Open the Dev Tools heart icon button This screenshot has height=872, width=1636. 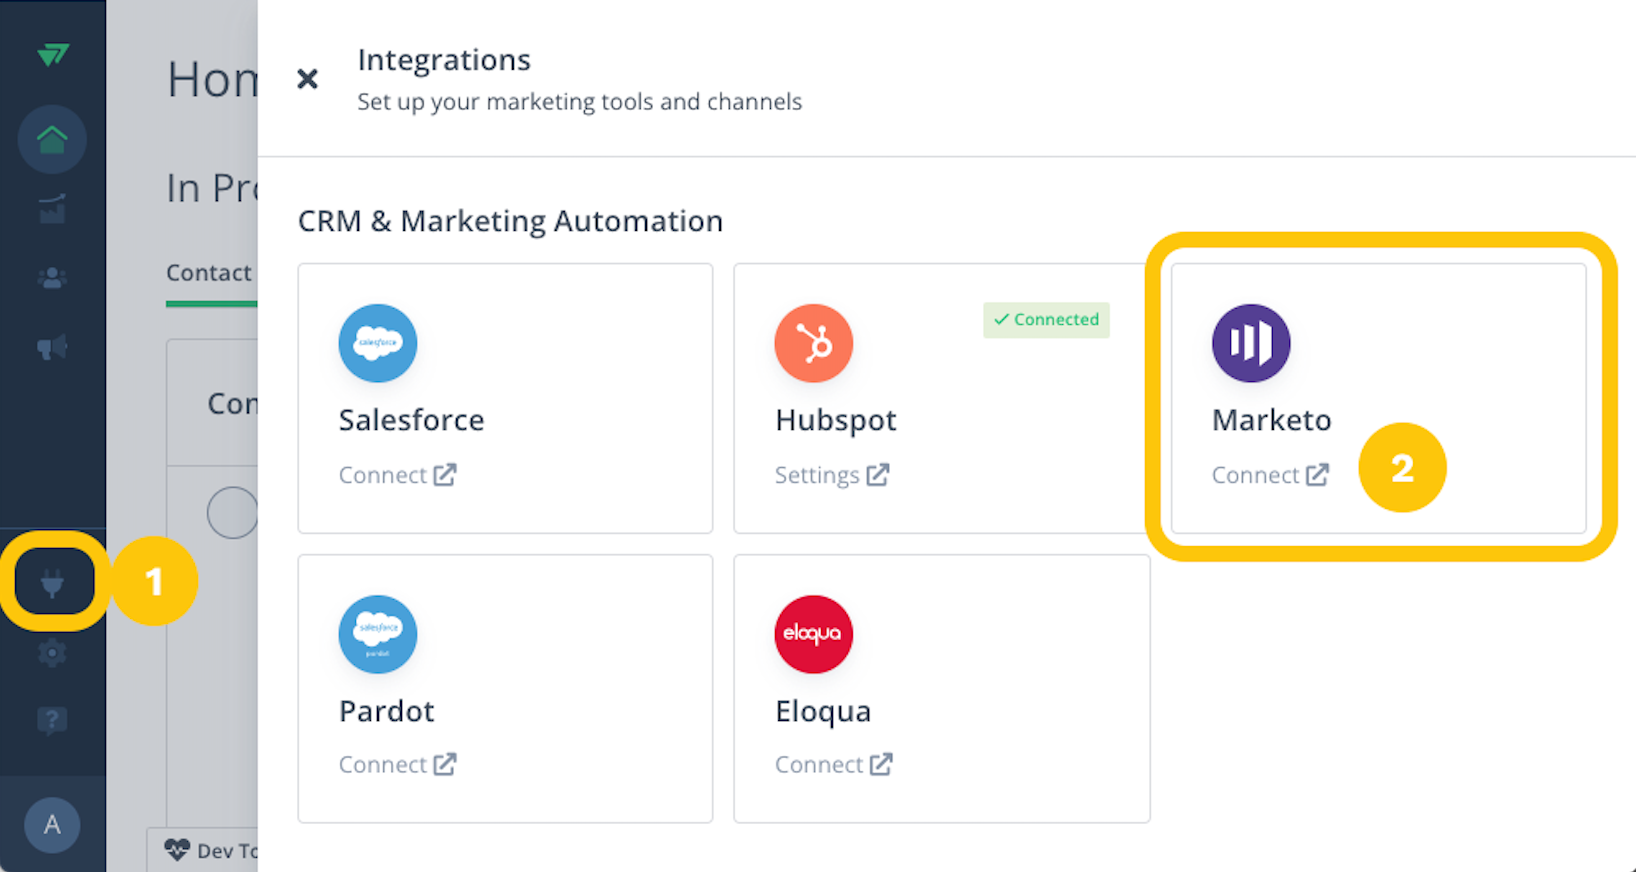point(177,850)
